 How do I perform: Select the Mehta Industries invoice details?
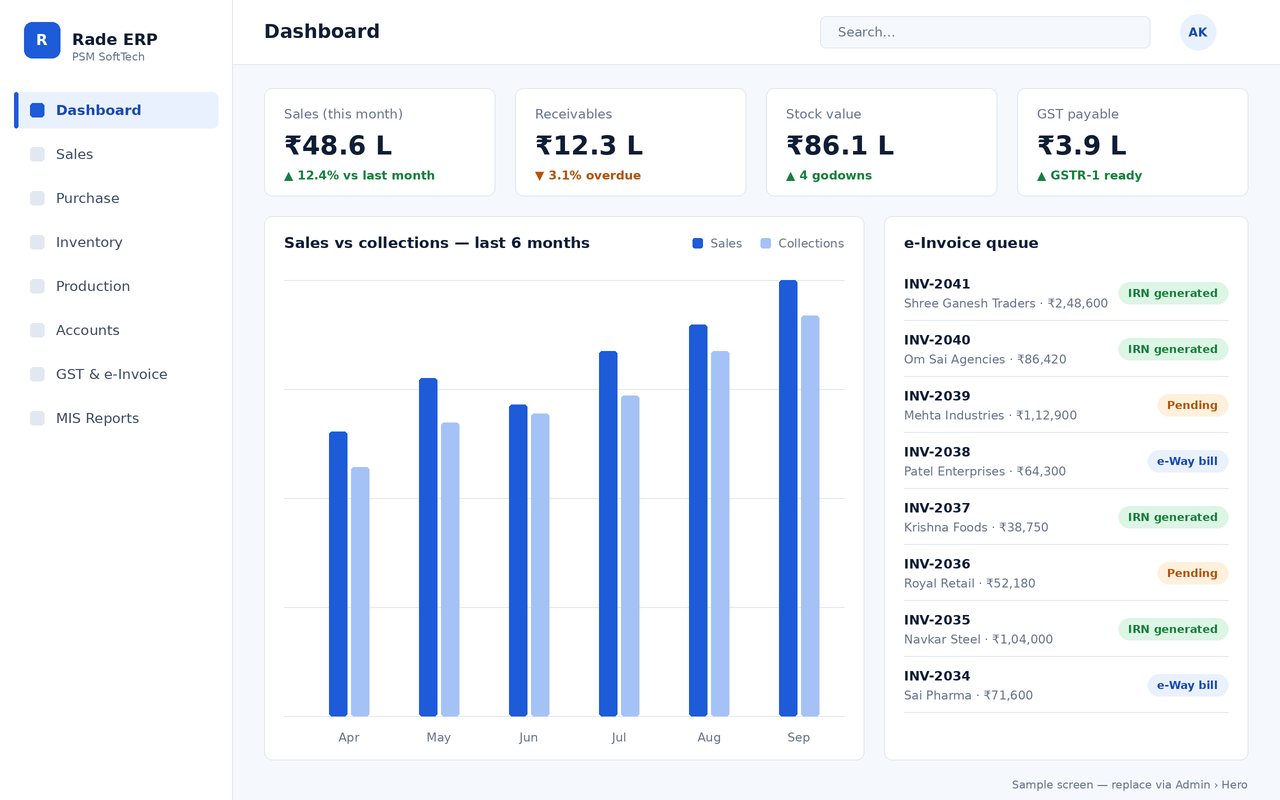990,415
